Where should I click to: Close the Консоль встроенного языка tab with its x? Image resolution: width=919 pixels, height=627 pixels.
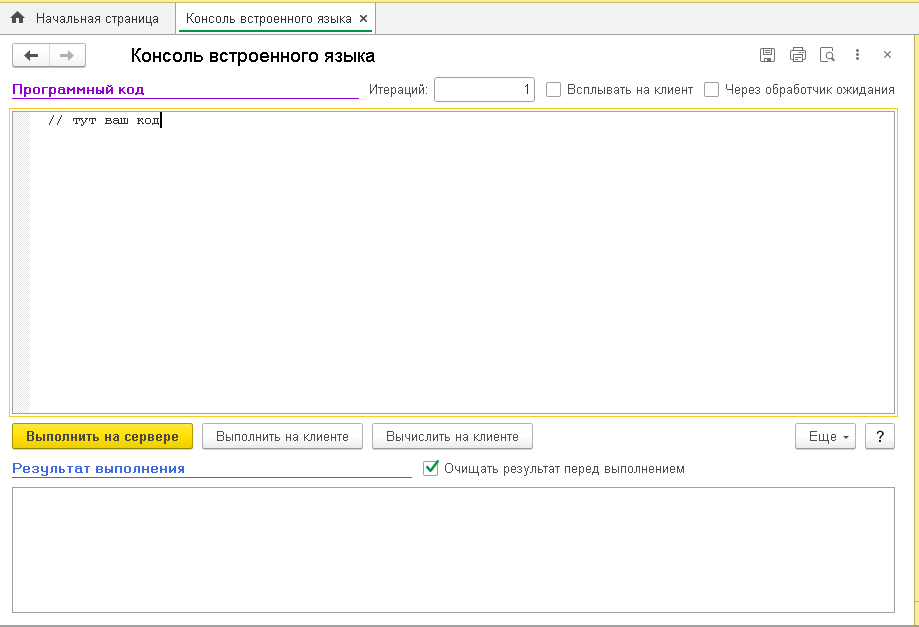[363, 18]
